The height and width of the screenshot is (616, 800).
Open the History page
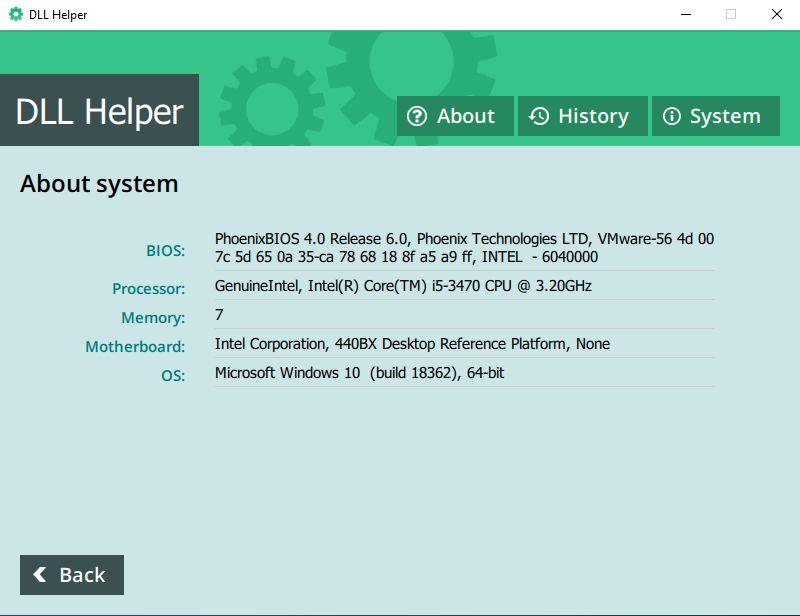click(x=583, y=116)
